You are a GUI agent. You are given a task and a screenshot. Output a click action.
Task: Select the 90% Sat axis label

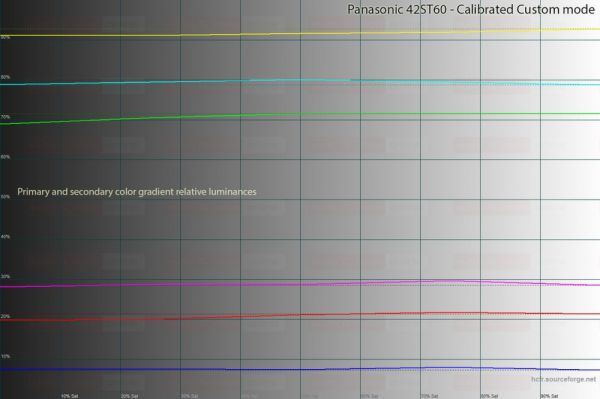pos(549,396)
